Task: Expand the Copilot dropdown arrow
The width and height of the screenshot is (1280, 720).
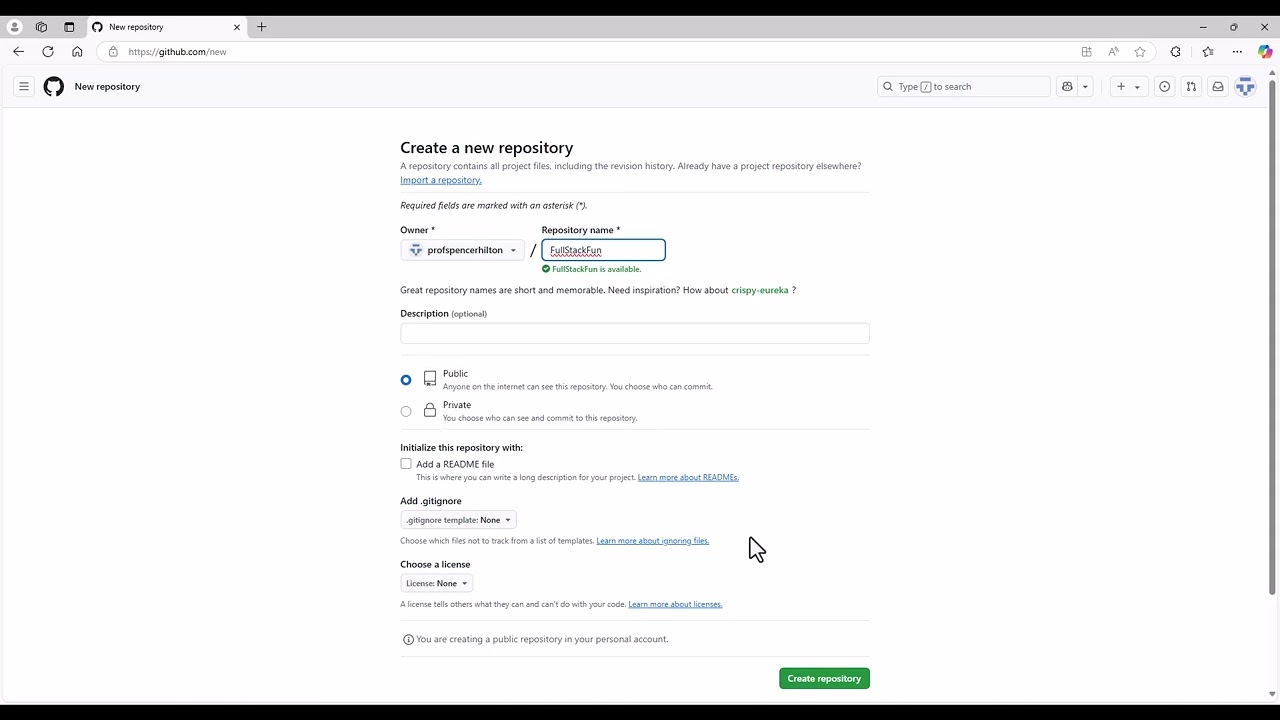Action: pyautogui.click(x=1085, y=87)
